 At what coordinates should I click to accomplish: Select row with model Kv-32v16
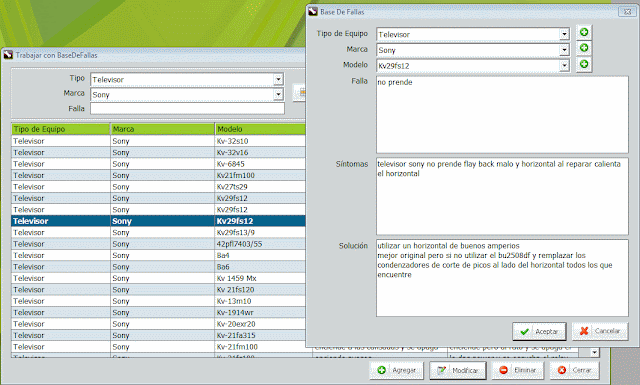(x=158, y=152)
